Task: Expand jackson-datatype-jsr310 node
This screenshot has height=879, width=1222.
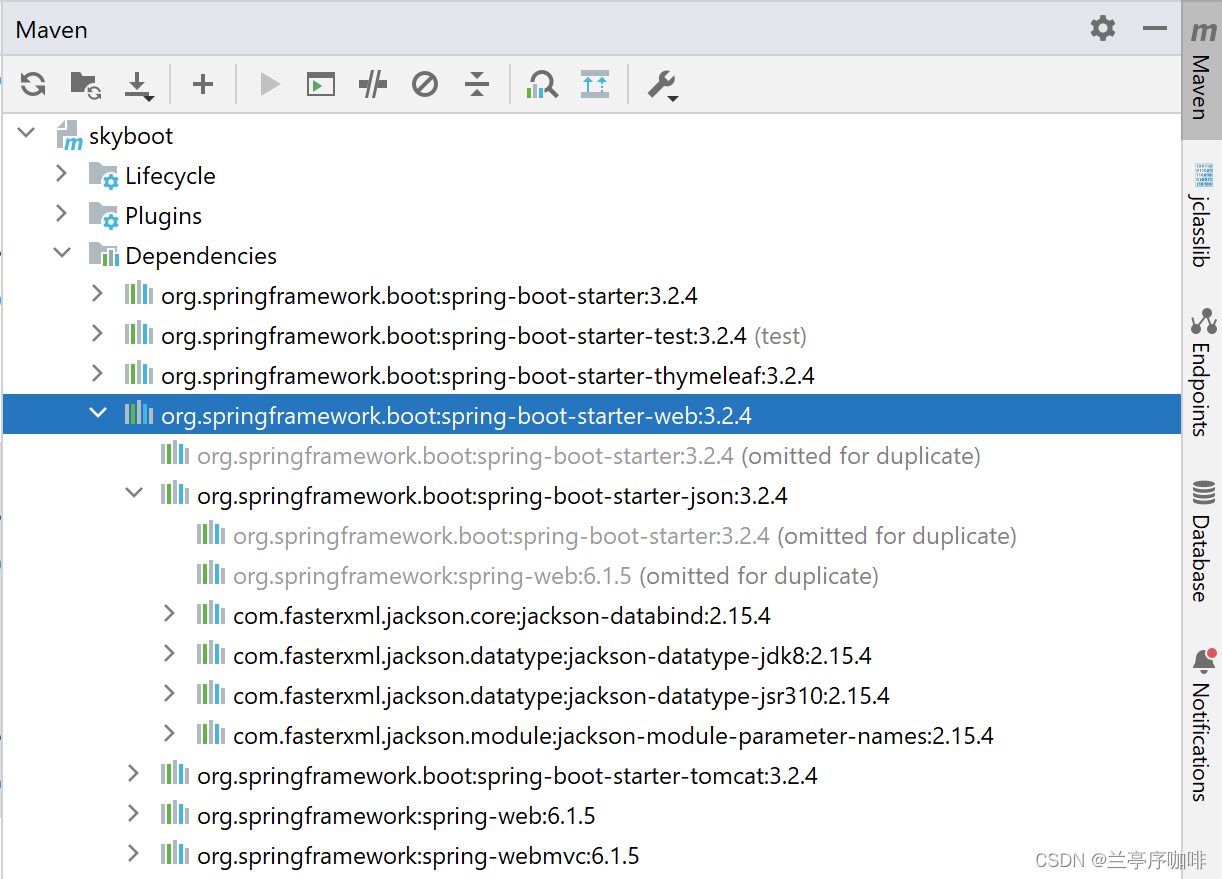Action: point(169,693)
